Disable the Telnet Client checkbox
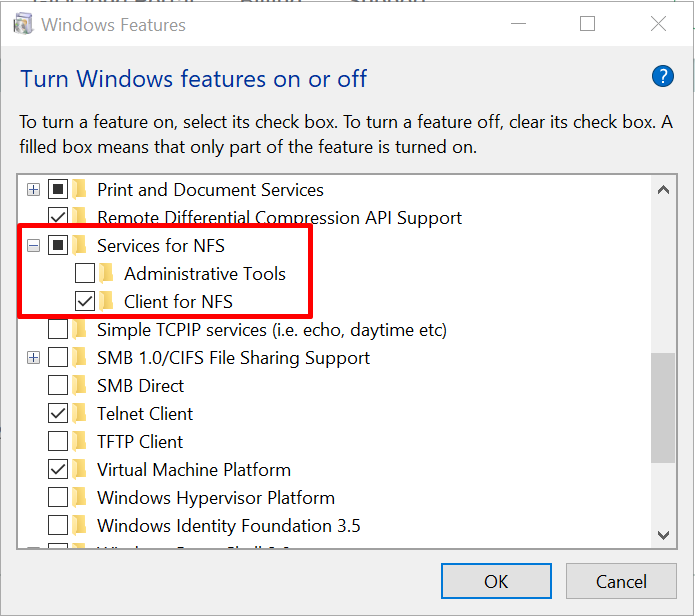The width and height of the screenshot is (695, 616). tap(58, 413)
